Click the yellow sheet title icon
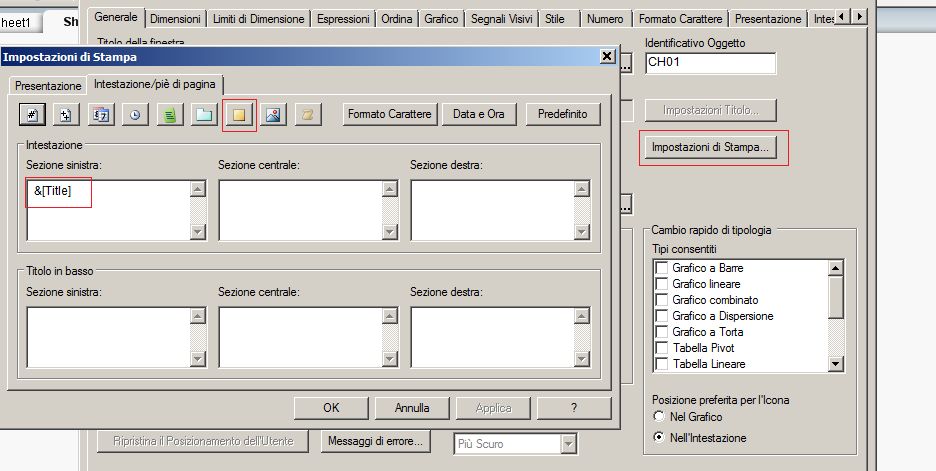This screenshot has height=471, width=936. [239, 114]
